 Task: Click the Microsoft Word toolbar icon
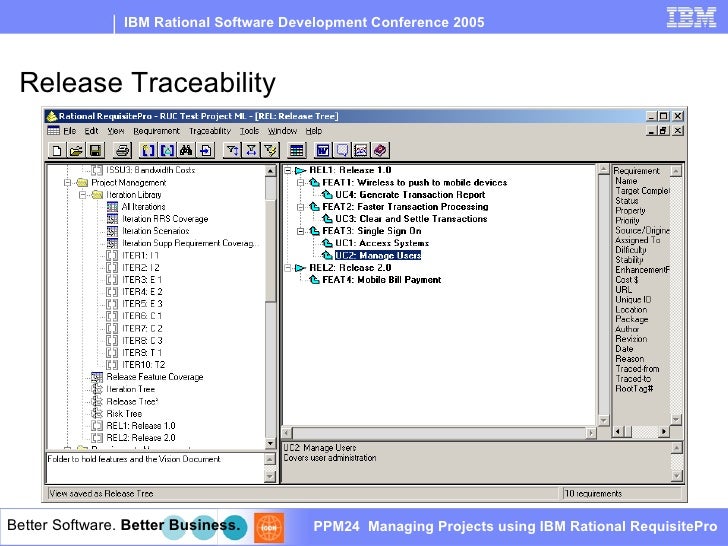click(x=323, y=150)
